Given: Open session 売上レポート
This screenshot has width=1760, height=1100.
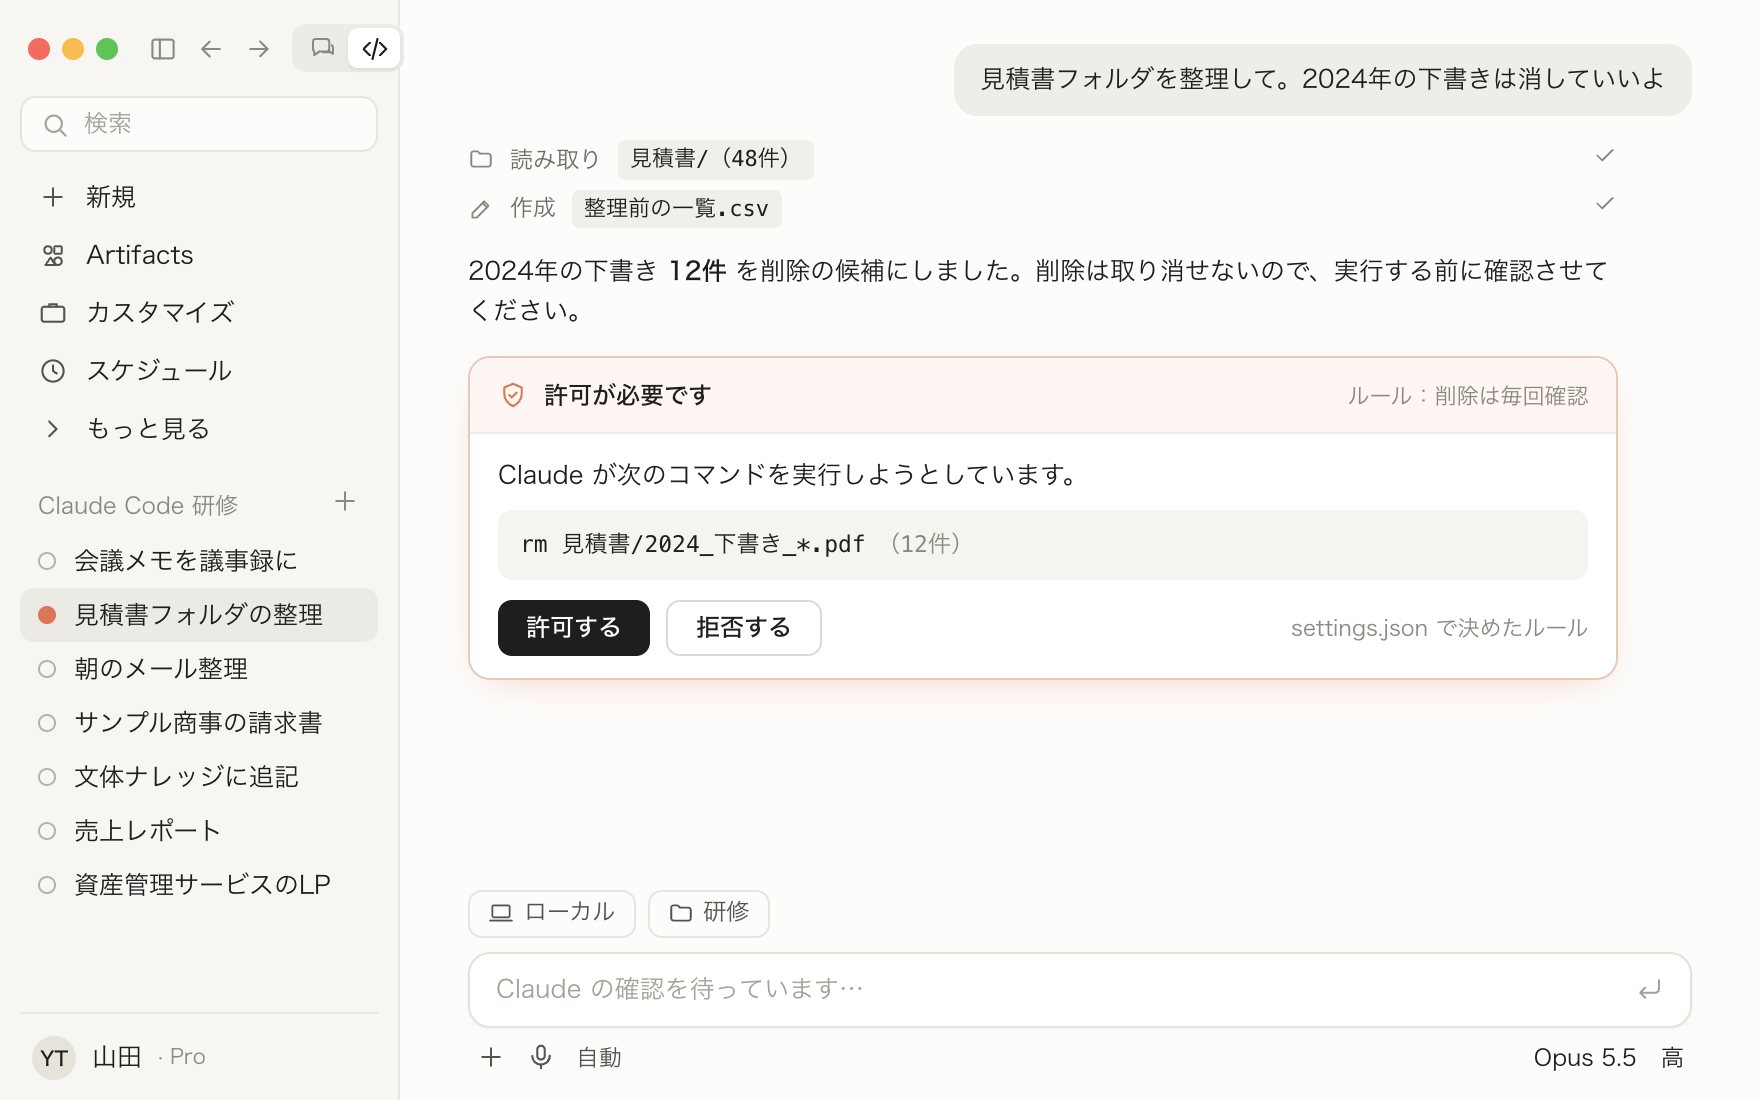Looking at the screenshot, I should pos(199,831).
